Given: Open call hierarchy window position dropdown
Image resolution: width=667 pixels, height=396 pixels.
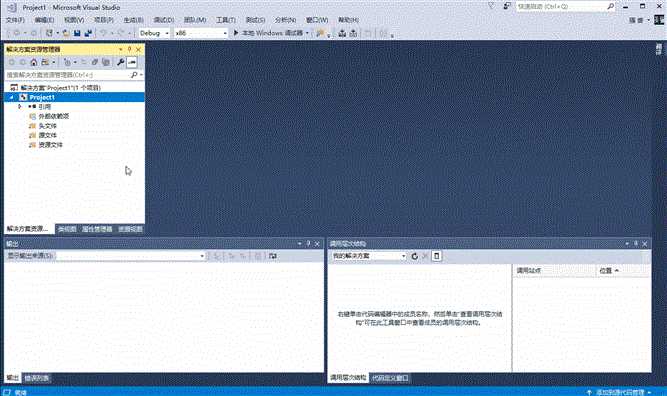Looking at the screenshot, I should (x=627, y=244).
